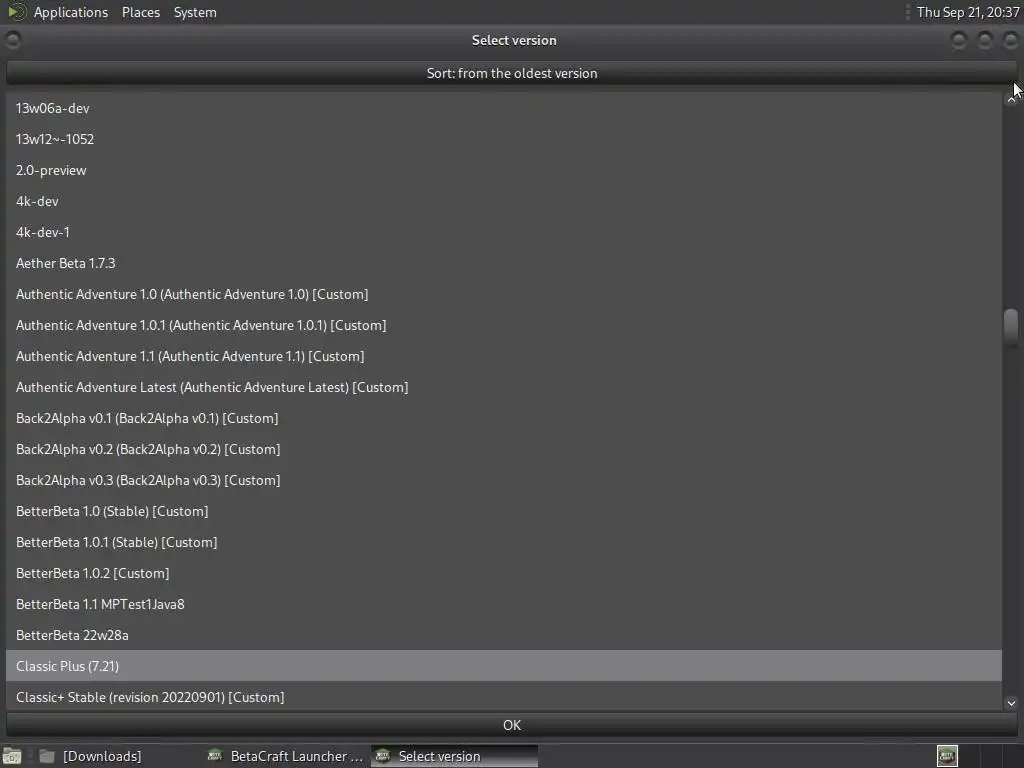The height and width of the screenshot is (768, 1024).
Task: Pick BetterBeta 22w28a version
Action: coord(504,635)
